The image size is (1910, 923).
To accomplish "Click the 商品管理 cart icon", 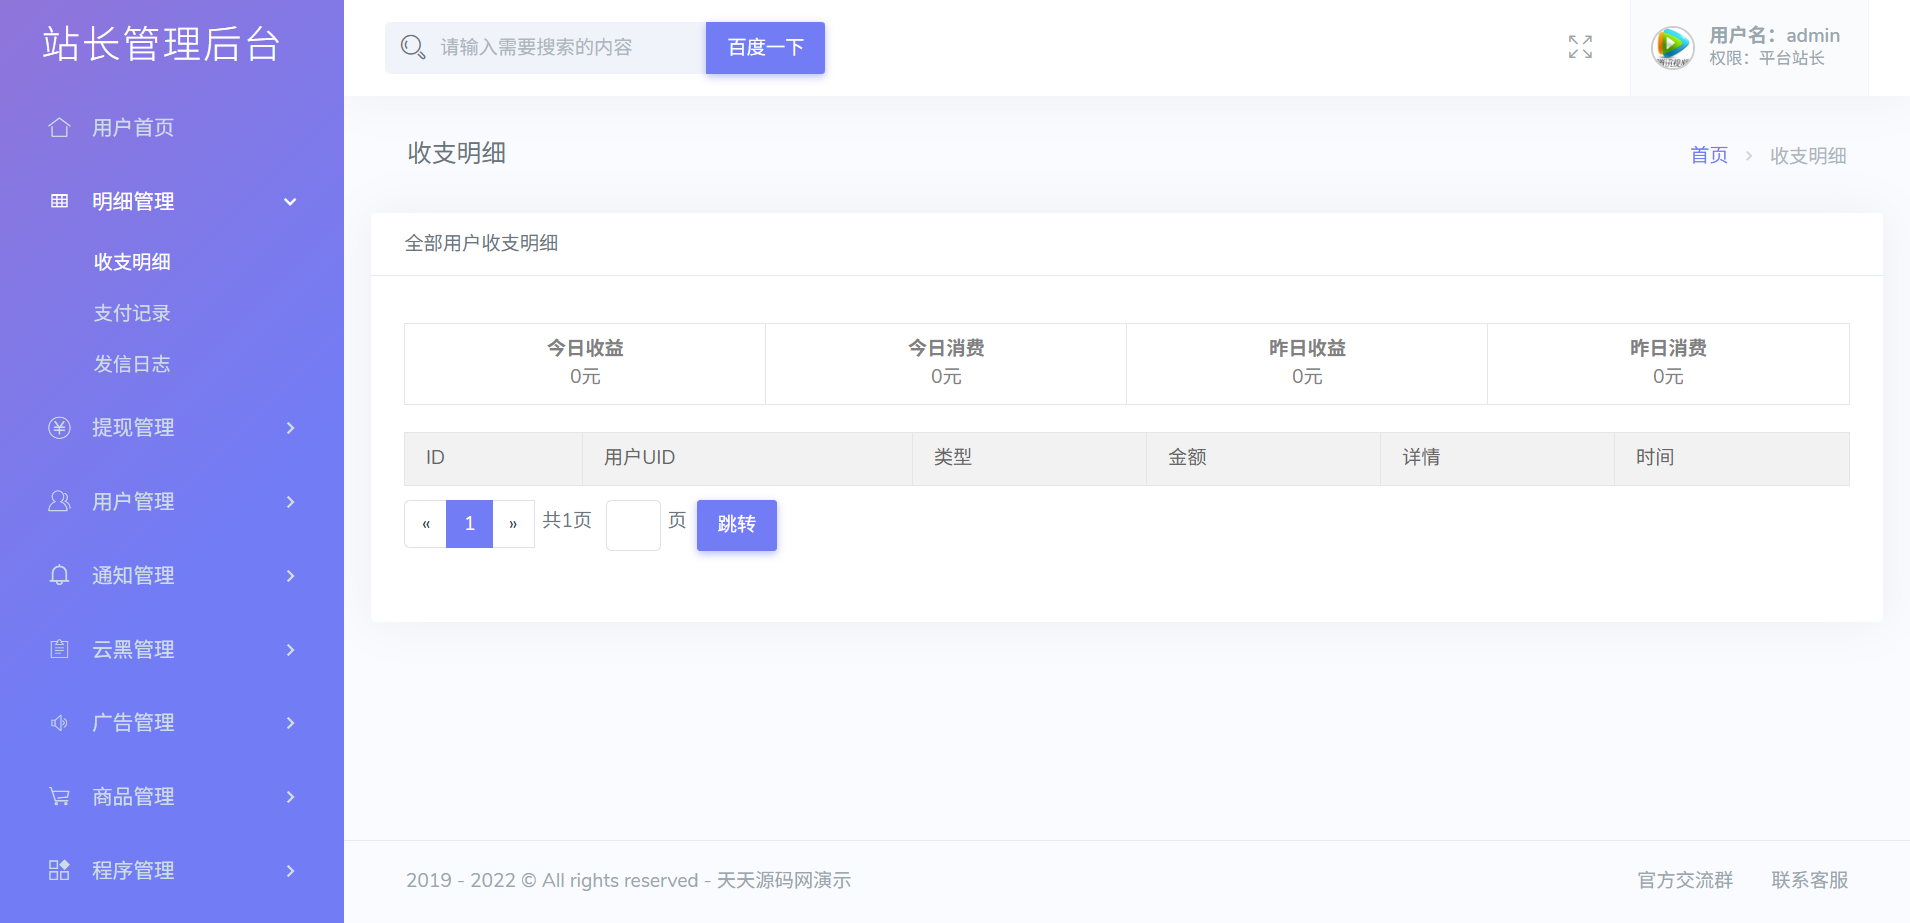I will click(x=59, y=796).
